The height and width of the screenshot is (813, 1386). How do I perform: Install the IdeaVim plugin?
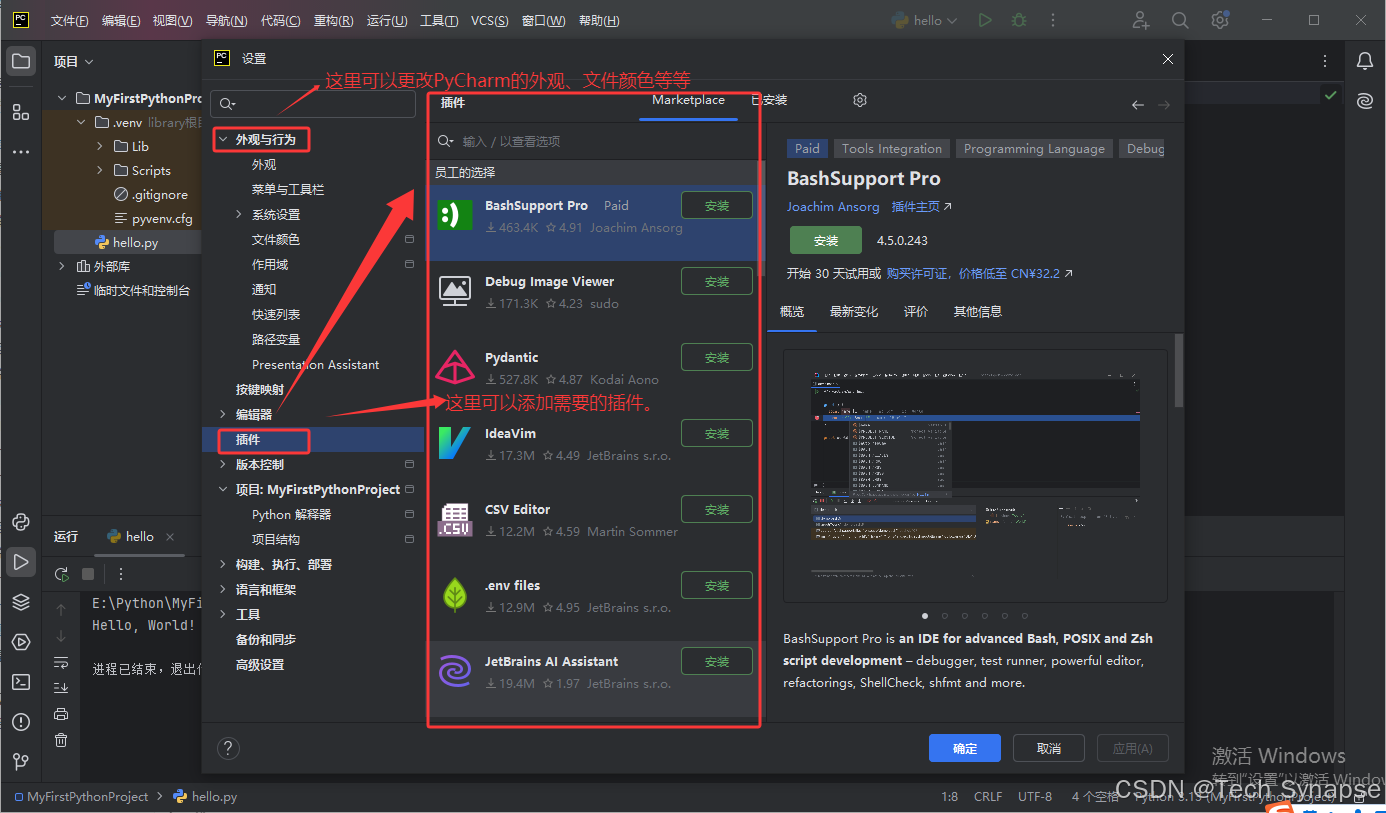[717, 433]
